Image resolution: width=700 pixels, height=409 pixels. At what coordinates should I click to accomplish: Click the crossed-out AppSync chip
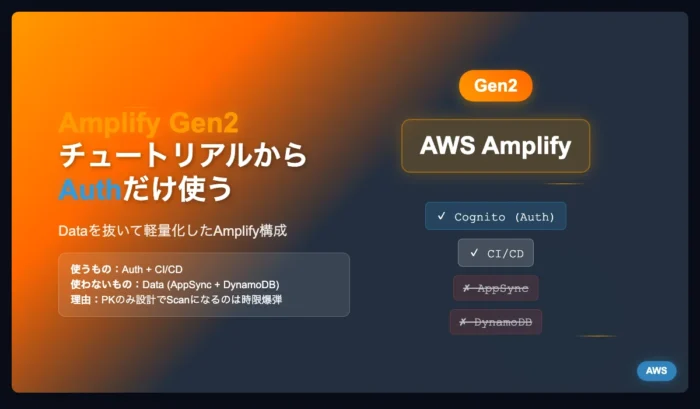coord(496,288)
